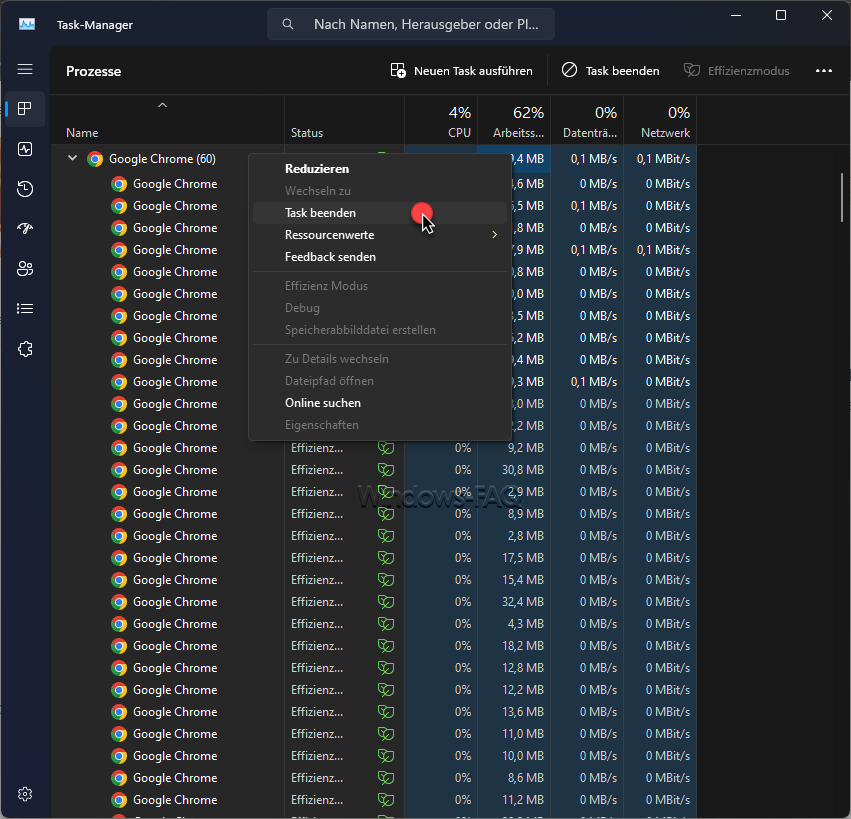Image resolution: width=851 pixels, height=819 pixels.
Task: Sort by the Netzwerk column header
Action: pyautogui.click(x=660, y=120)
